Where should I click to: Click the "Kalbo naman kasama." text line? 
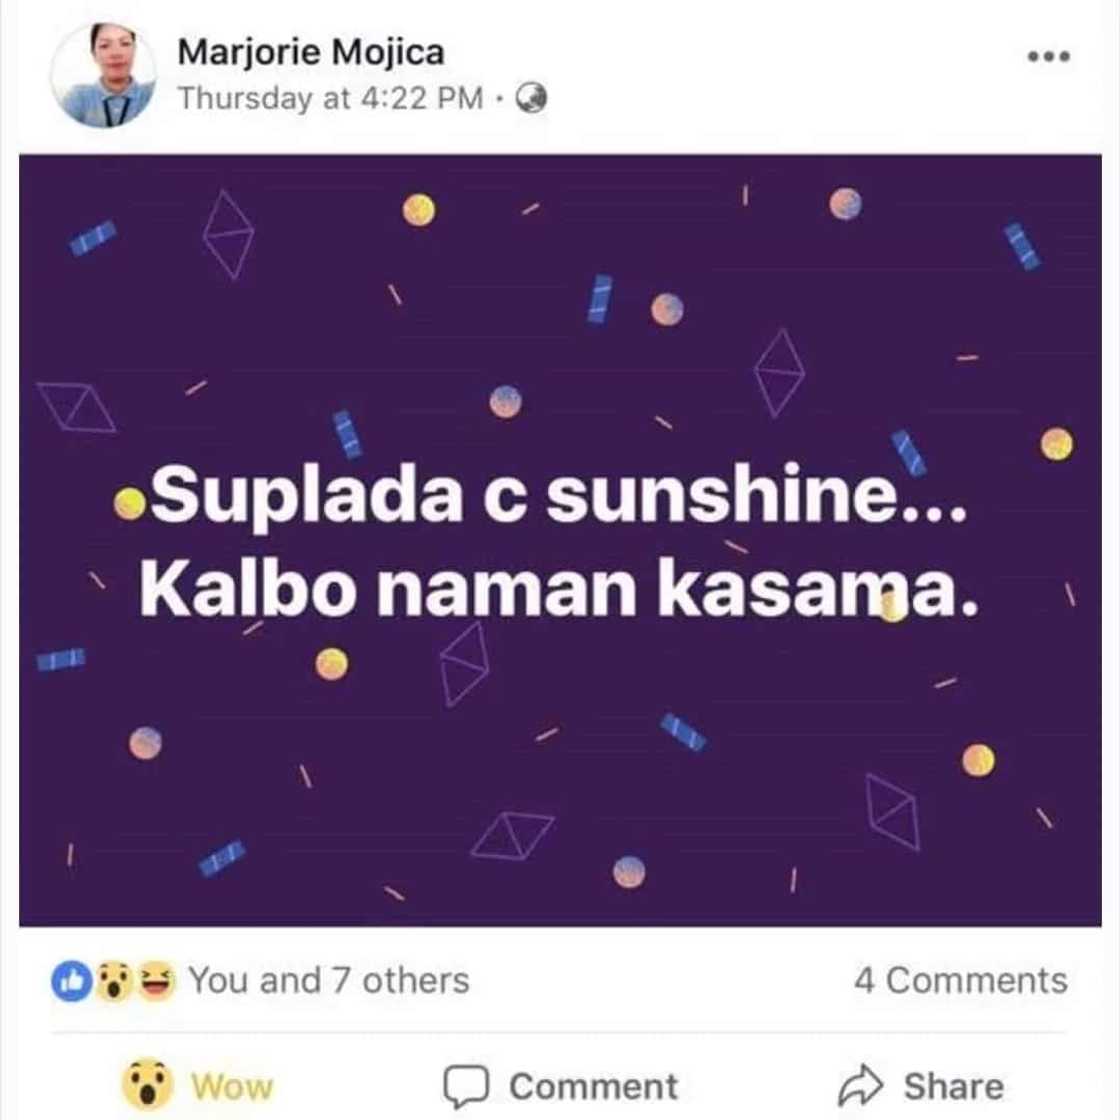tap(556, 590)
